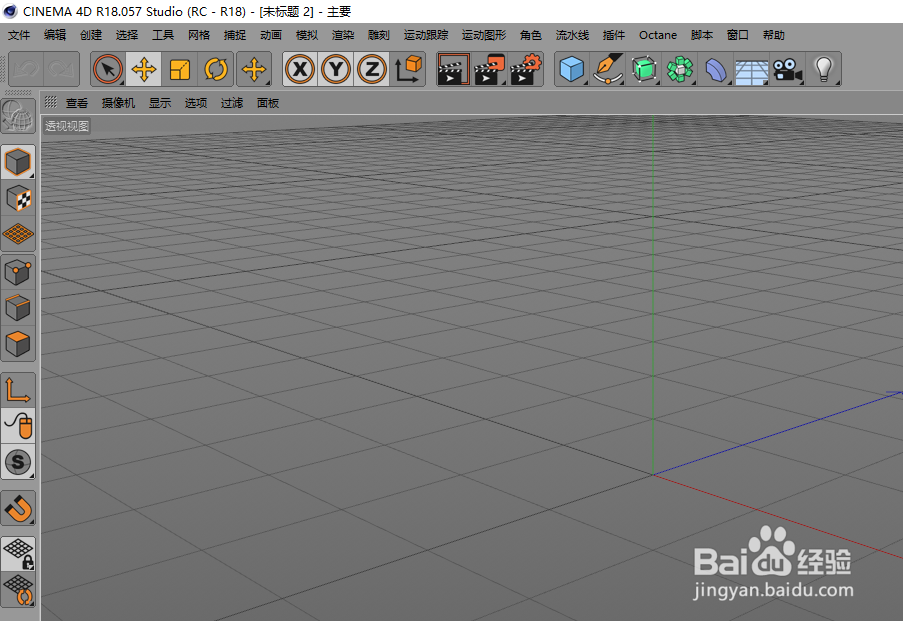Image resolution: width=903 pixels, height=621 pixels.
Task: Add a Light bulb object
Action: pos(824,70)
